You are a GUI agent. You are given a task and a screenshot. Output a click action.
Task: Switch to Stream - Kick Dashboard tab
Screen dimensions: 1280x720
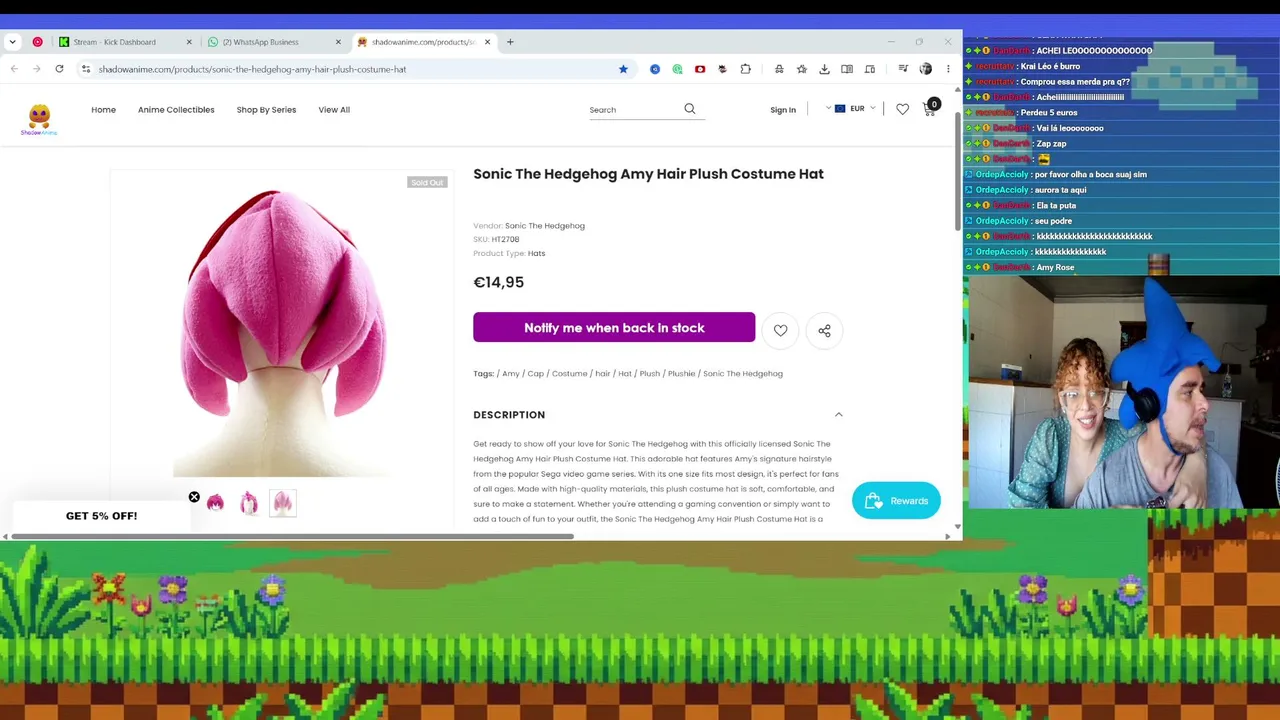tap(124, 42)
